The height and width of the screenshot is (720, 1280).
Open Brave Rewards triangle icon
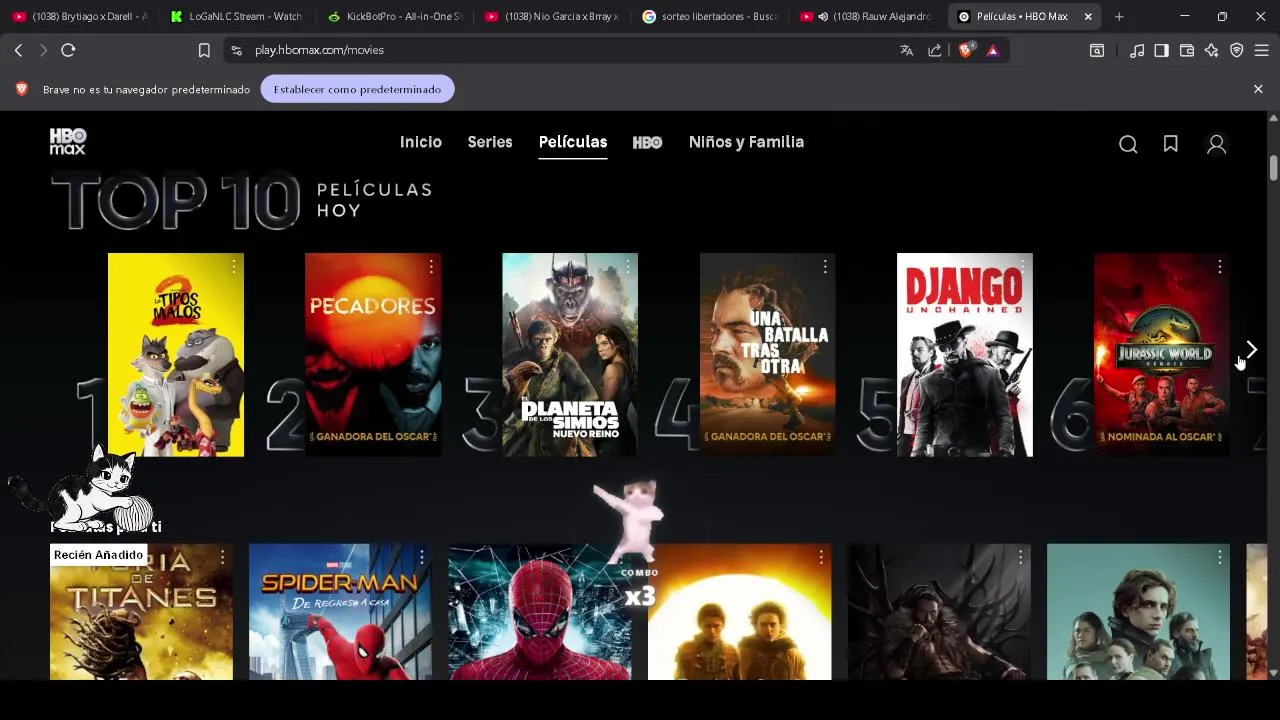coord(992,50)
